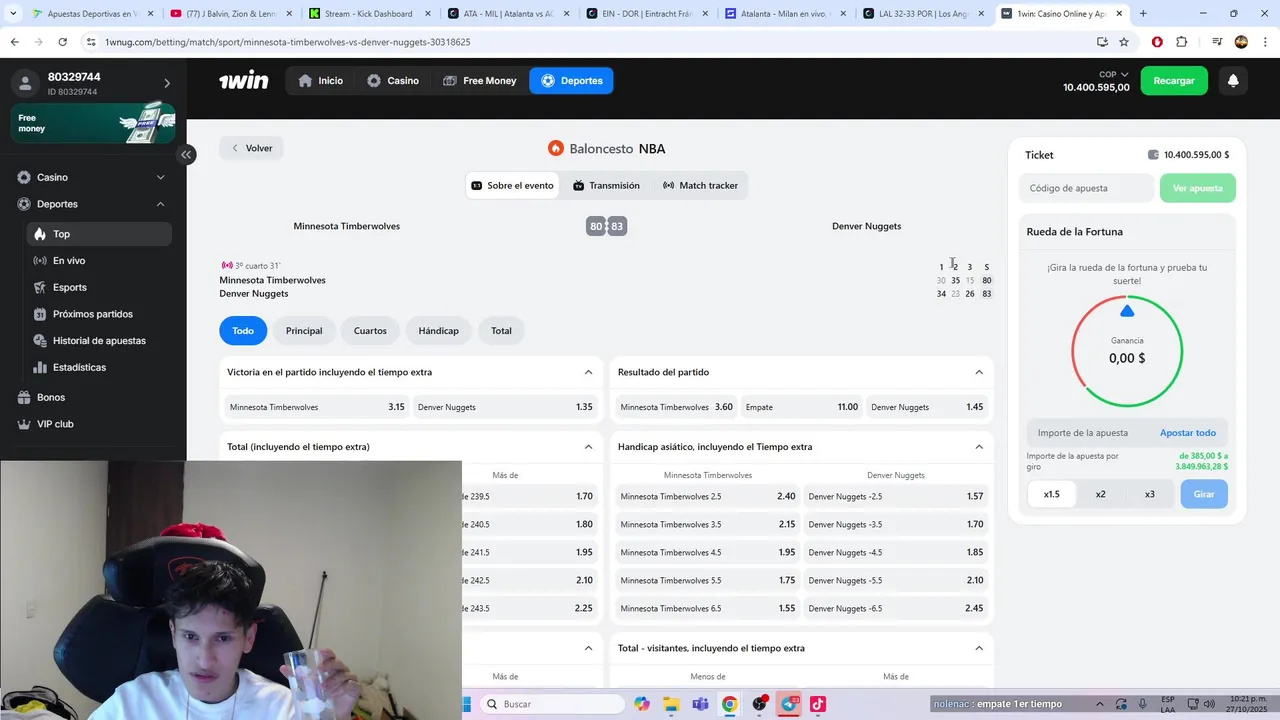Select Denver Nuggets 1.45 result odds
Image resolution: width=1280 pixels, height=720 pixels.
coord(927,407)
